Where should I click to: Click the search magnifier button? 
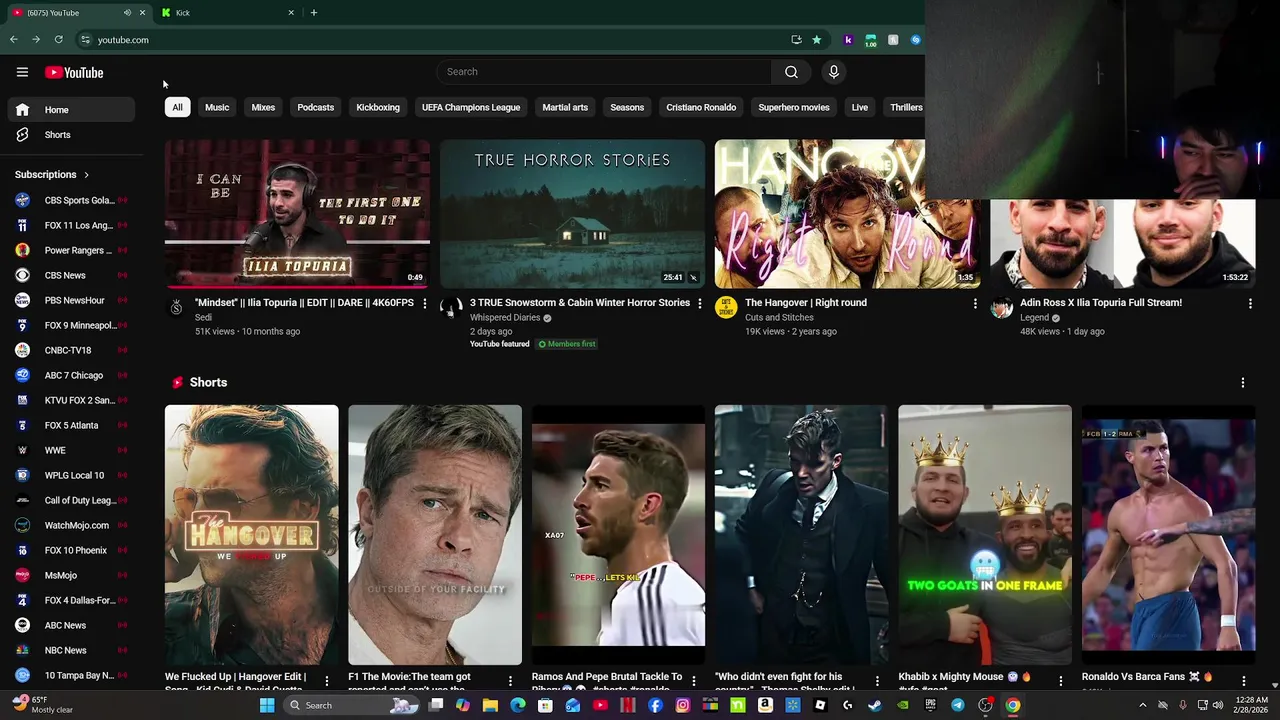point(791,72)
